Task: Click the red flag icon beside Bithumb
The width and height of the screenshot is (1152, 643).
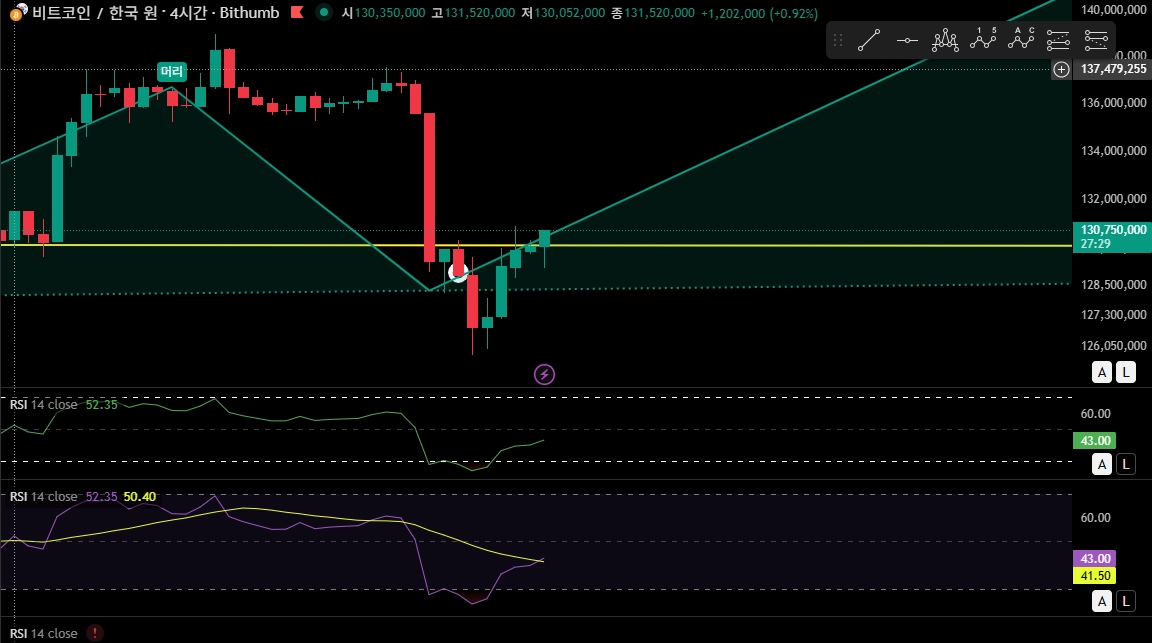Action: coord(297,12)
